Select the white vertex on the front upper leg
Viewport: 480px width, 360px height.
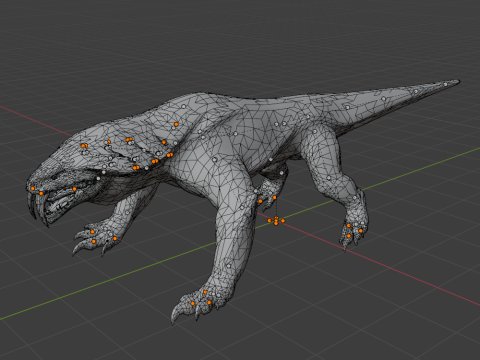(x=215, y=160)
